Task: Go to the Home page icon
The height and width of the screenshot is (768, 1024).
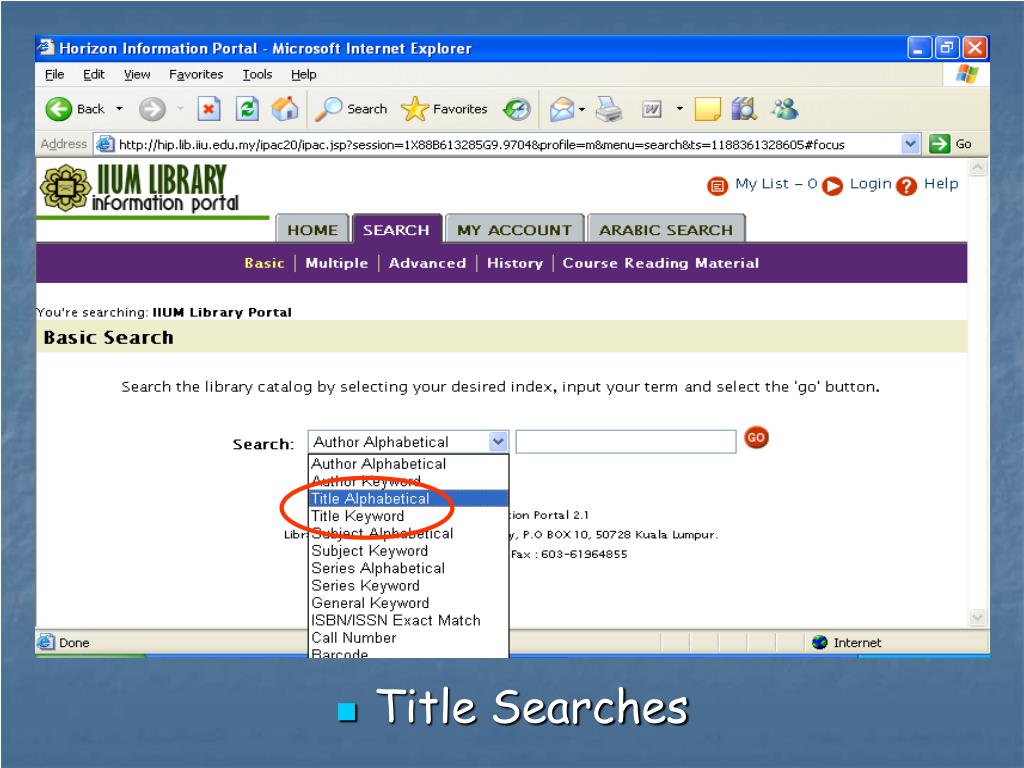Action: [285, 109]
